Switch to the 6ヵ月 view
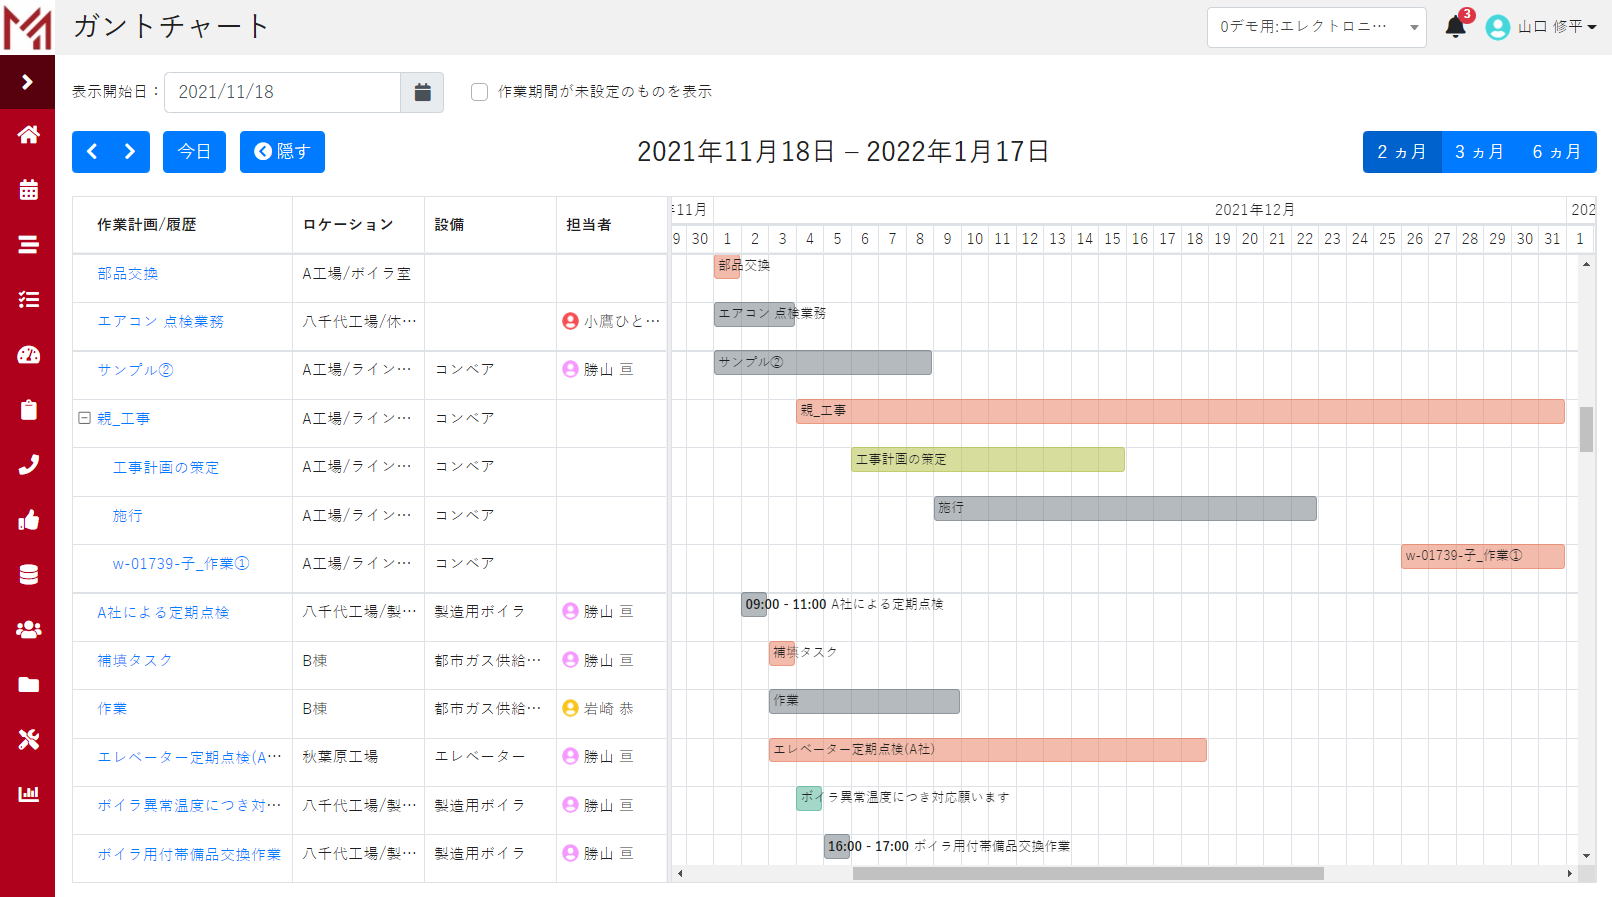The image size is (1612, 897). click(1557, 152)
